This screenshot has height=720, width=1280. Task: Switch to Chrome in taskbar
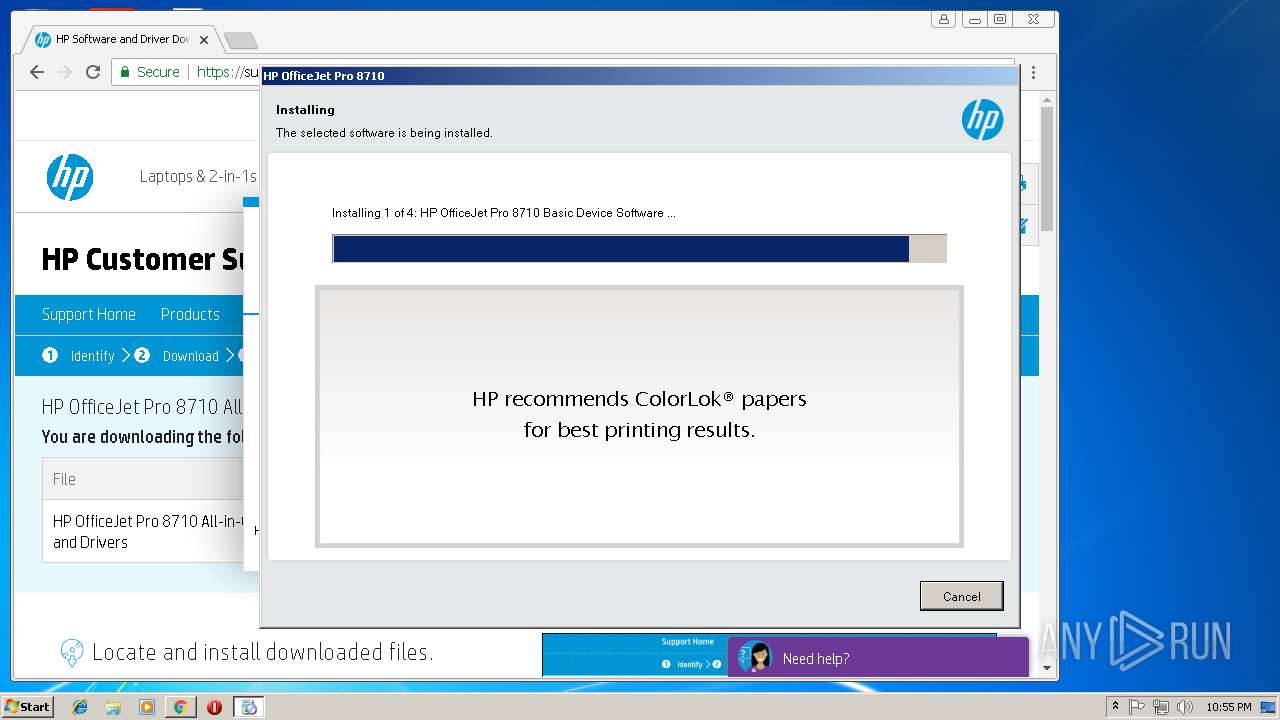point(180,707)
